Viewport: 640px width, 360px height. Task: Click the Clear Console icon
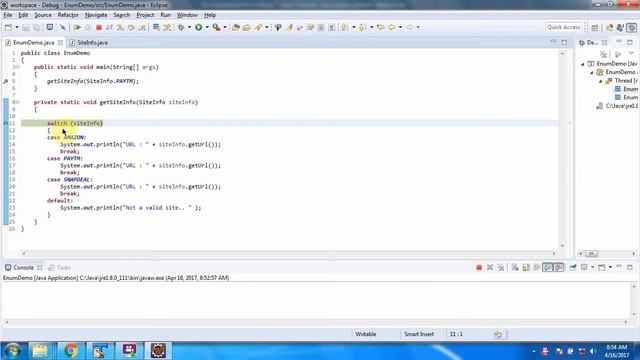515,267
